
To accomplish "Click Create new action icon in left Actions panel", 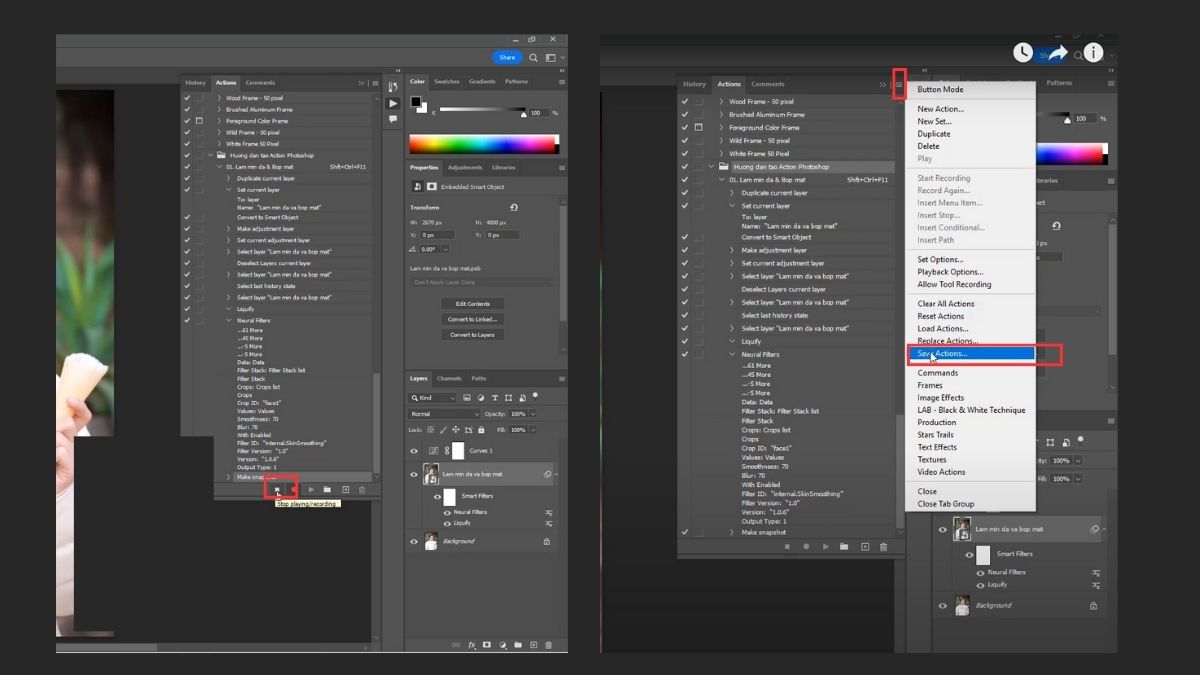I will 345,489.
